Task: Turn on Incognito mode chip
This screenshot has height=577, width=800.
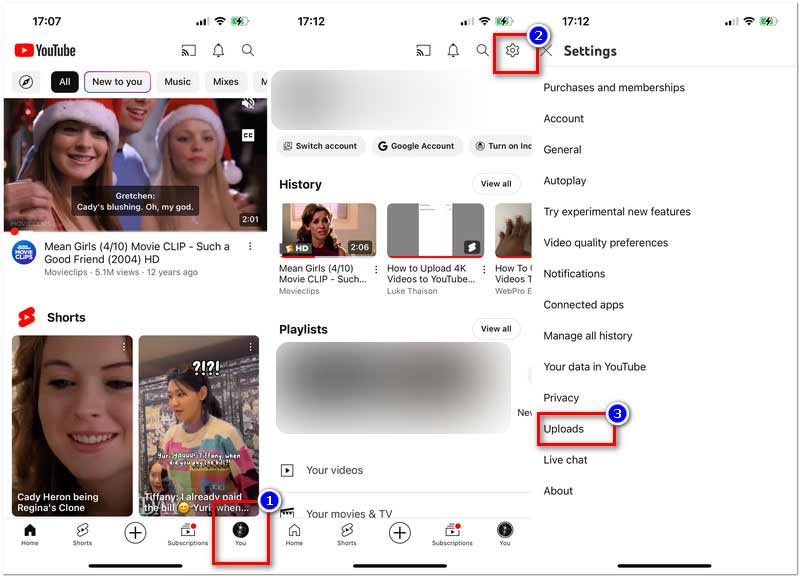Action: (x=504, y=146)
